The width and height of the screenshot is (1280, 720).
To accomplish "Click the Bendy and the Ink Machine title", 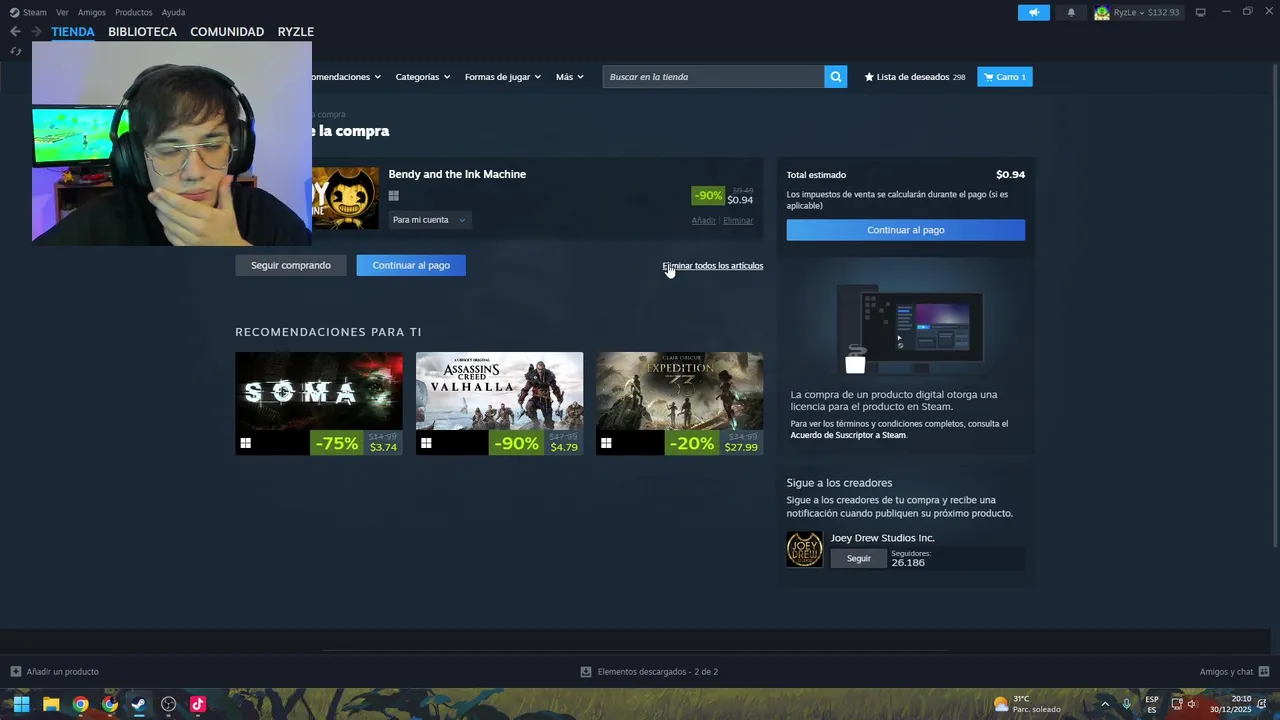I will (x=457, y=174).
